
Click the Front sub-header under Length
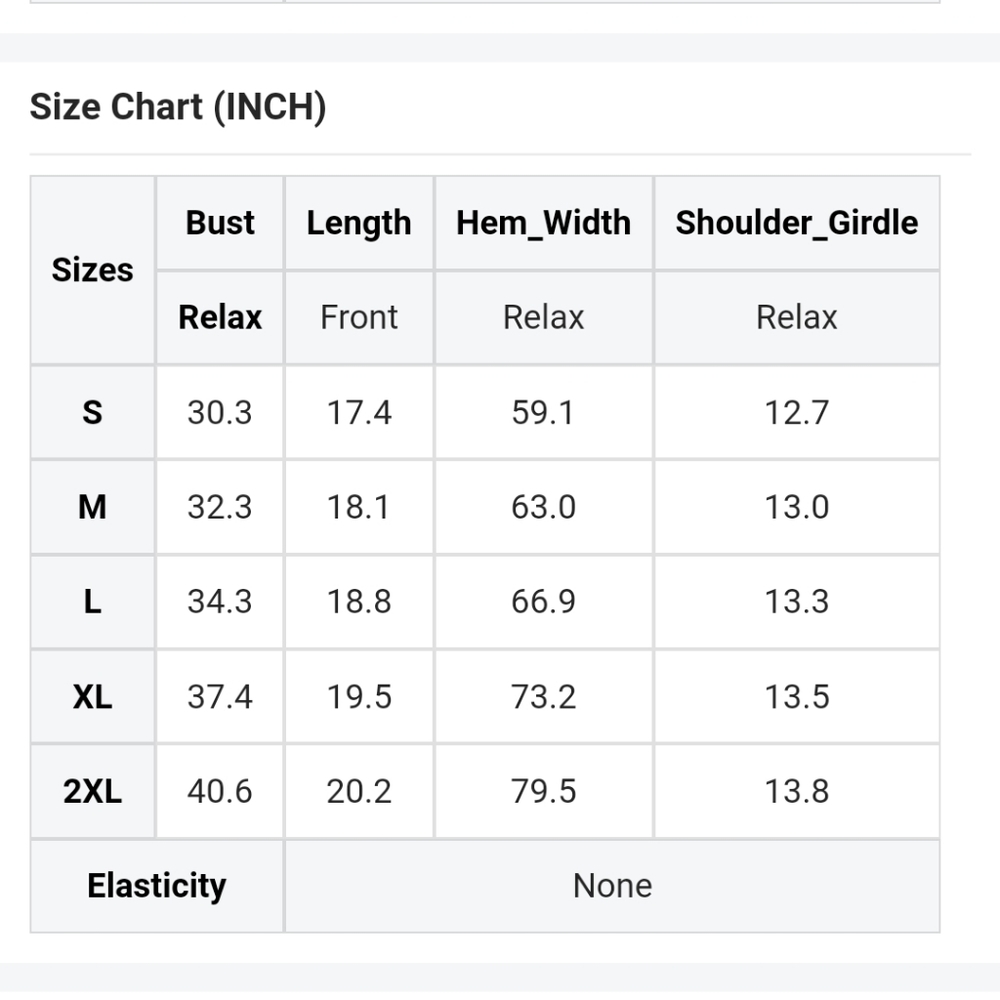click(x=359, y=318)
